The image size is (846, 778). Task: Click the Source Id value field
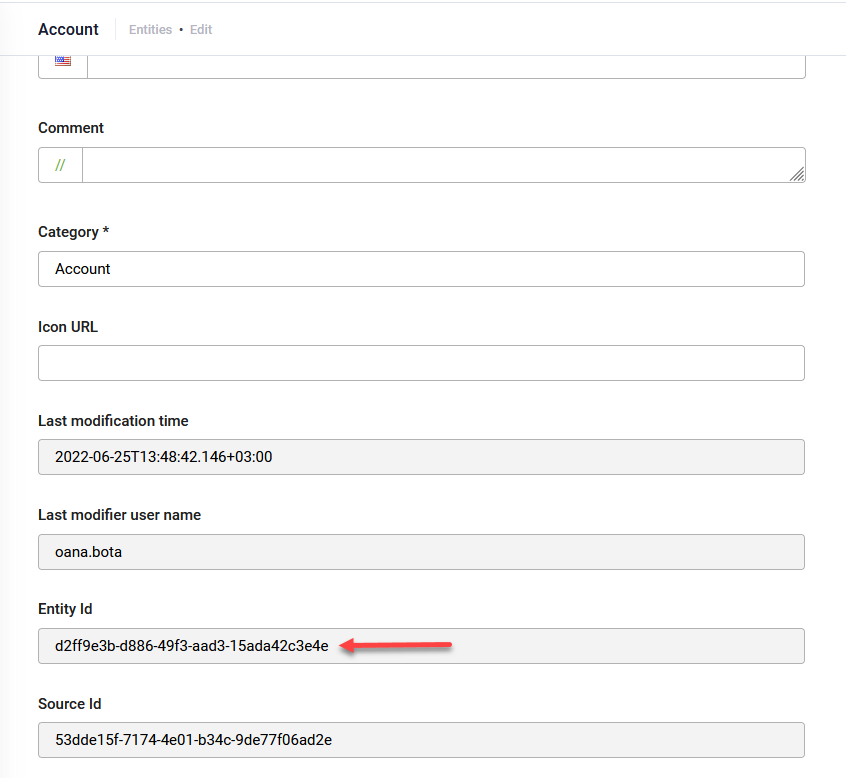pos(421,740)
